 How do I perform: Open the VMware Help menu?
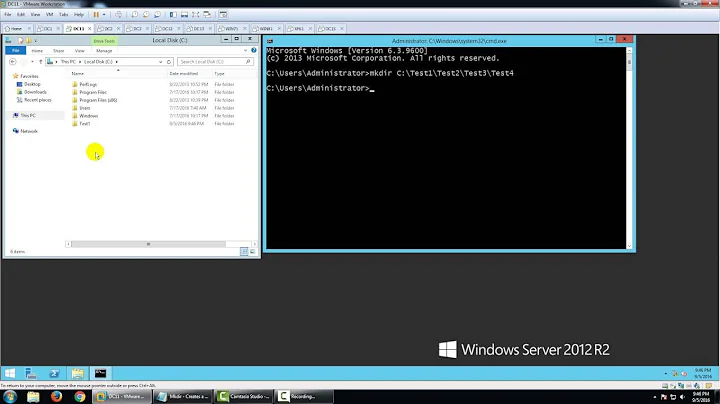[x=79, y=15]
